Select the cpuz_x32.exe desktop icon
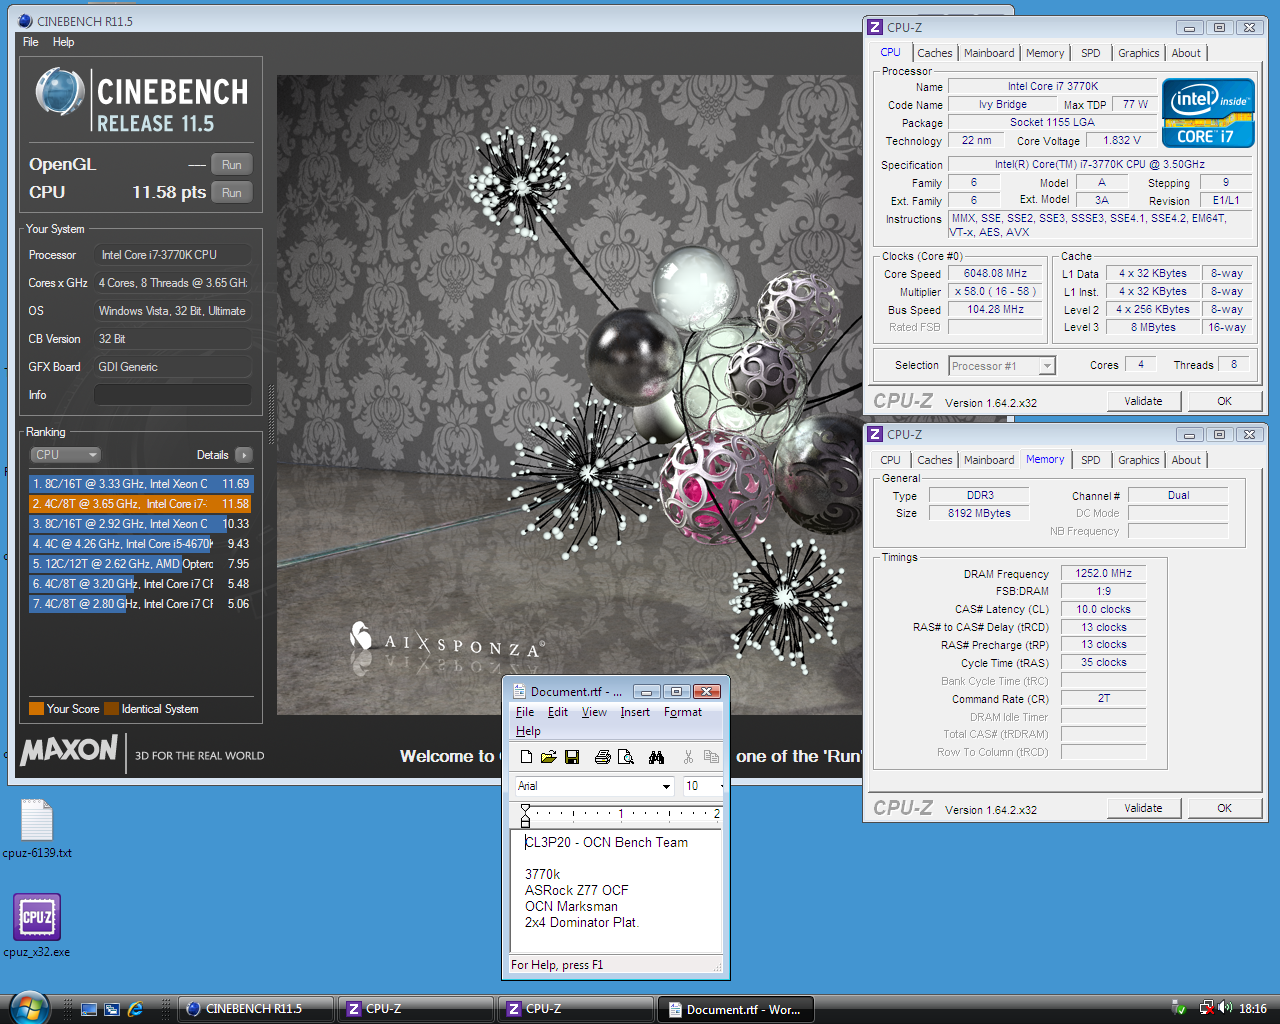 click(37, 926)
